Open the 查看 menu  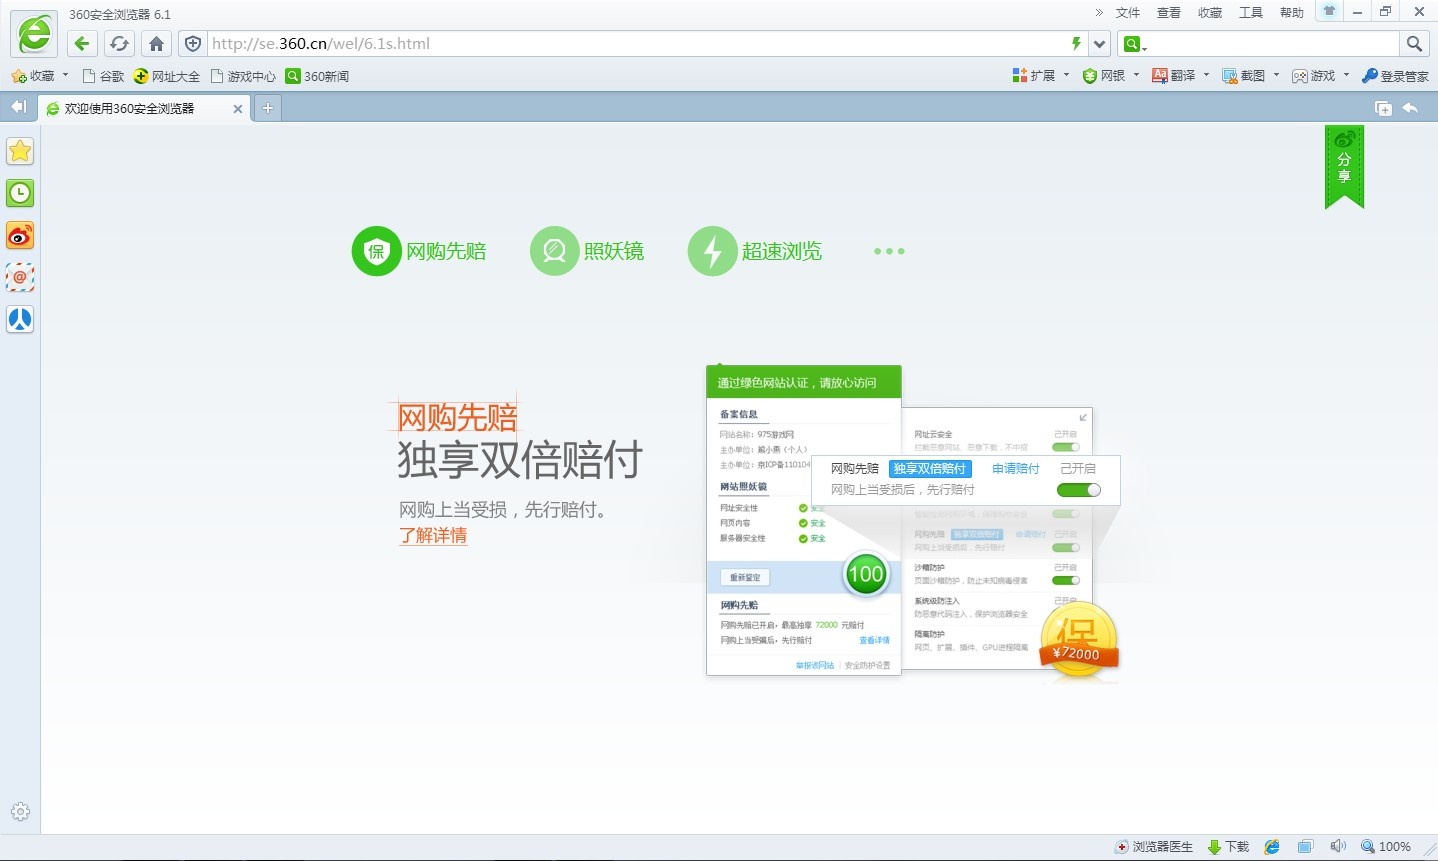click(1169, 12)
